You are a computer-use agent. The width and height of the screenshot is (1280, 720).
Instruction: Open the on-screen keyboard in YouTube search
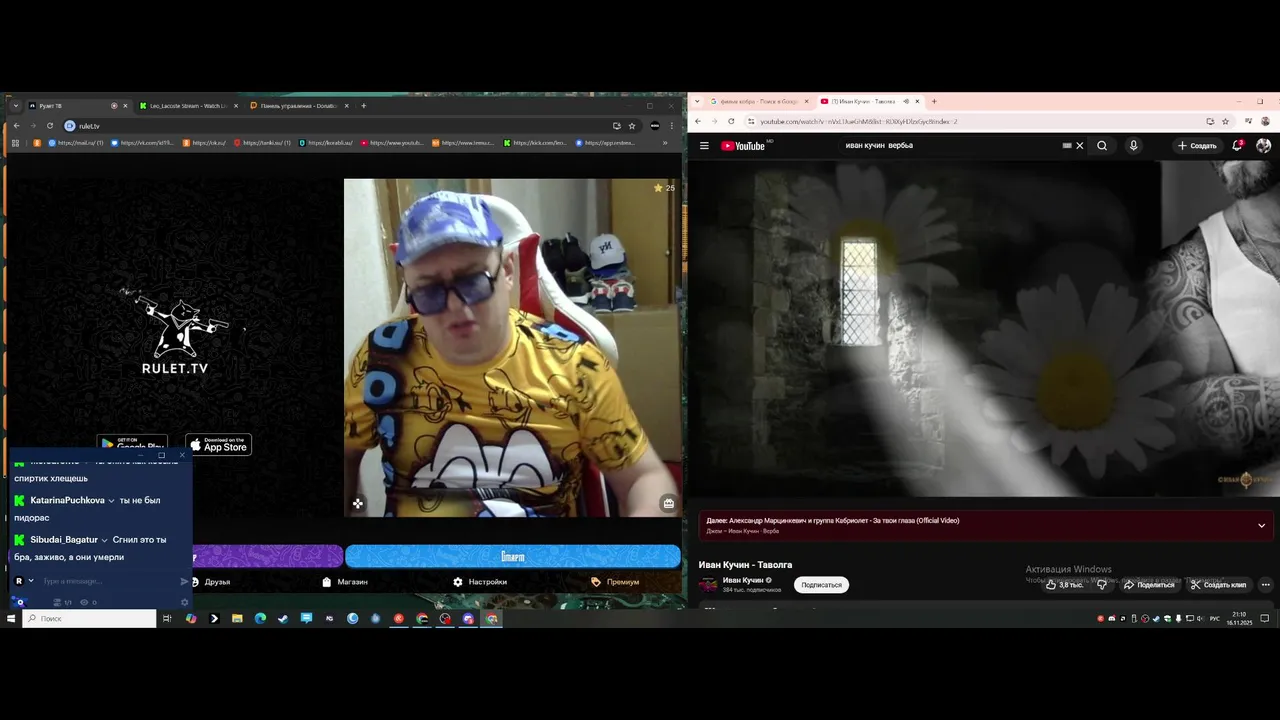click(x=1066, y=146)
